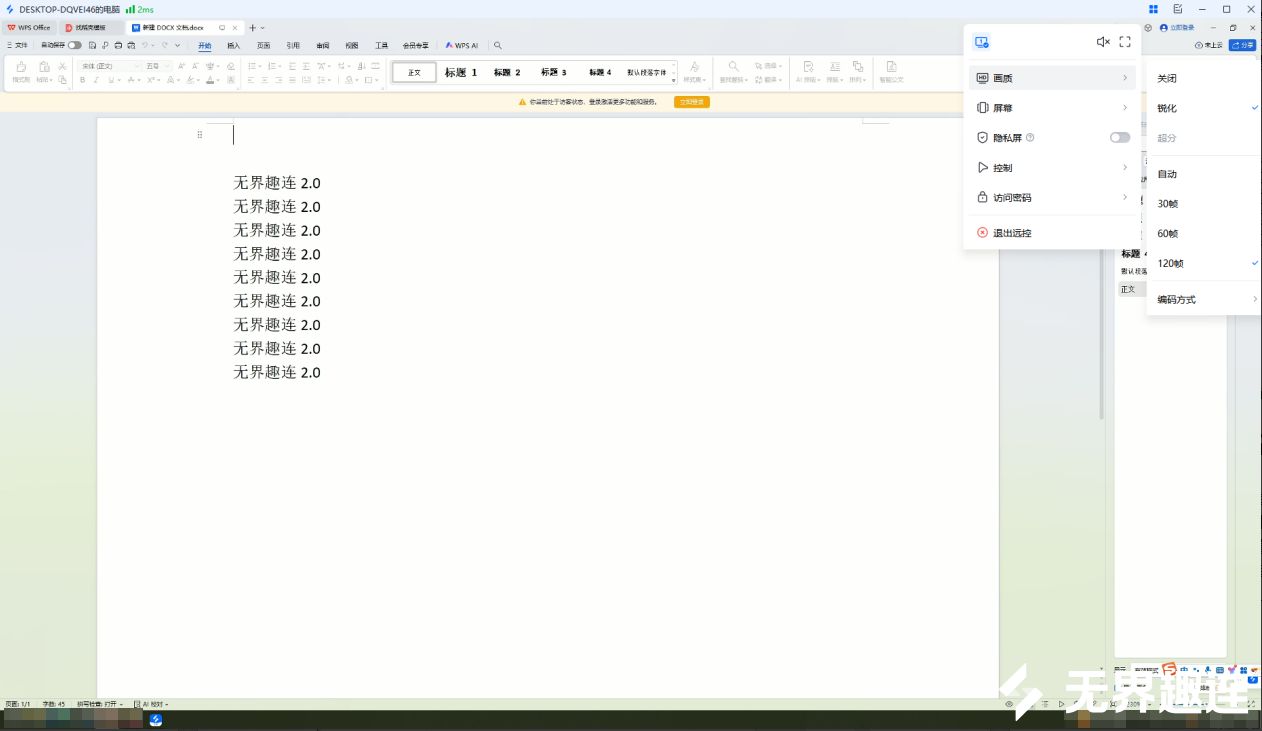Switch to the 插入 ribbon tab
Viewport: 1262px width, 731px height.
pyautogui.click(x=233, y=45)
